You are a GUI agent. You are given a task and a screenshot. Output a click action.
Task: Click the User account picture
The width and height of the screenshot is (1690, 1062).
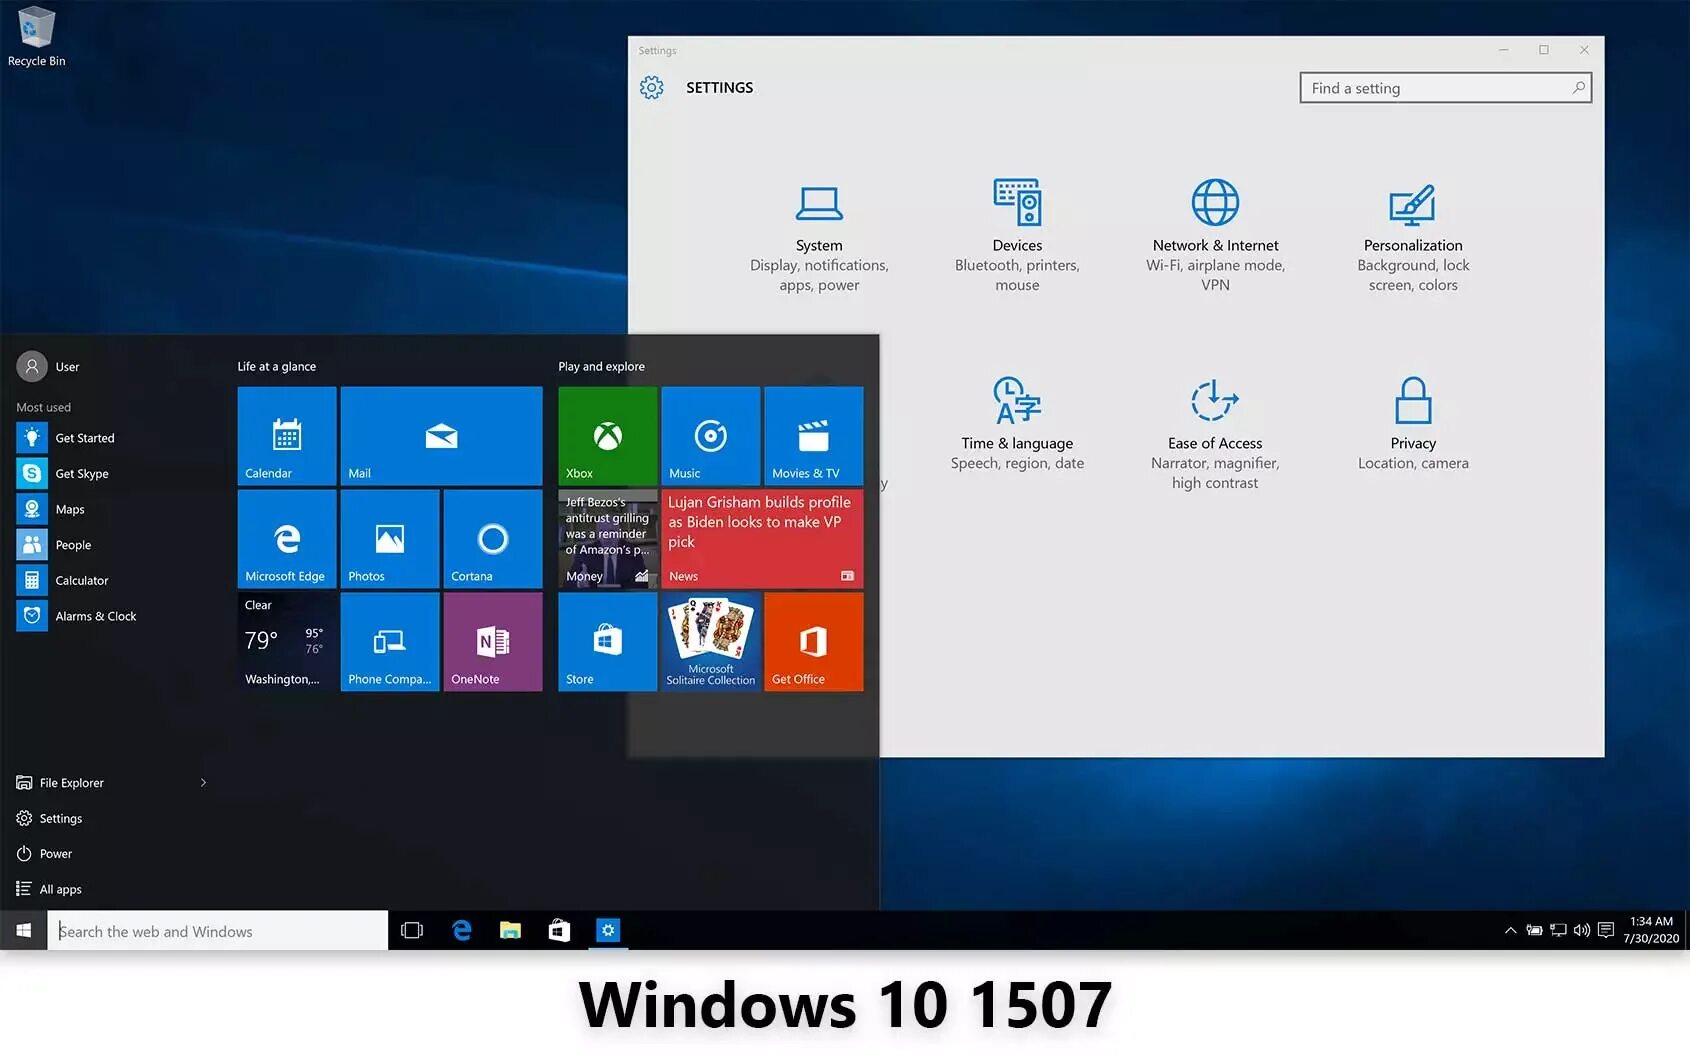pos(32,367)
